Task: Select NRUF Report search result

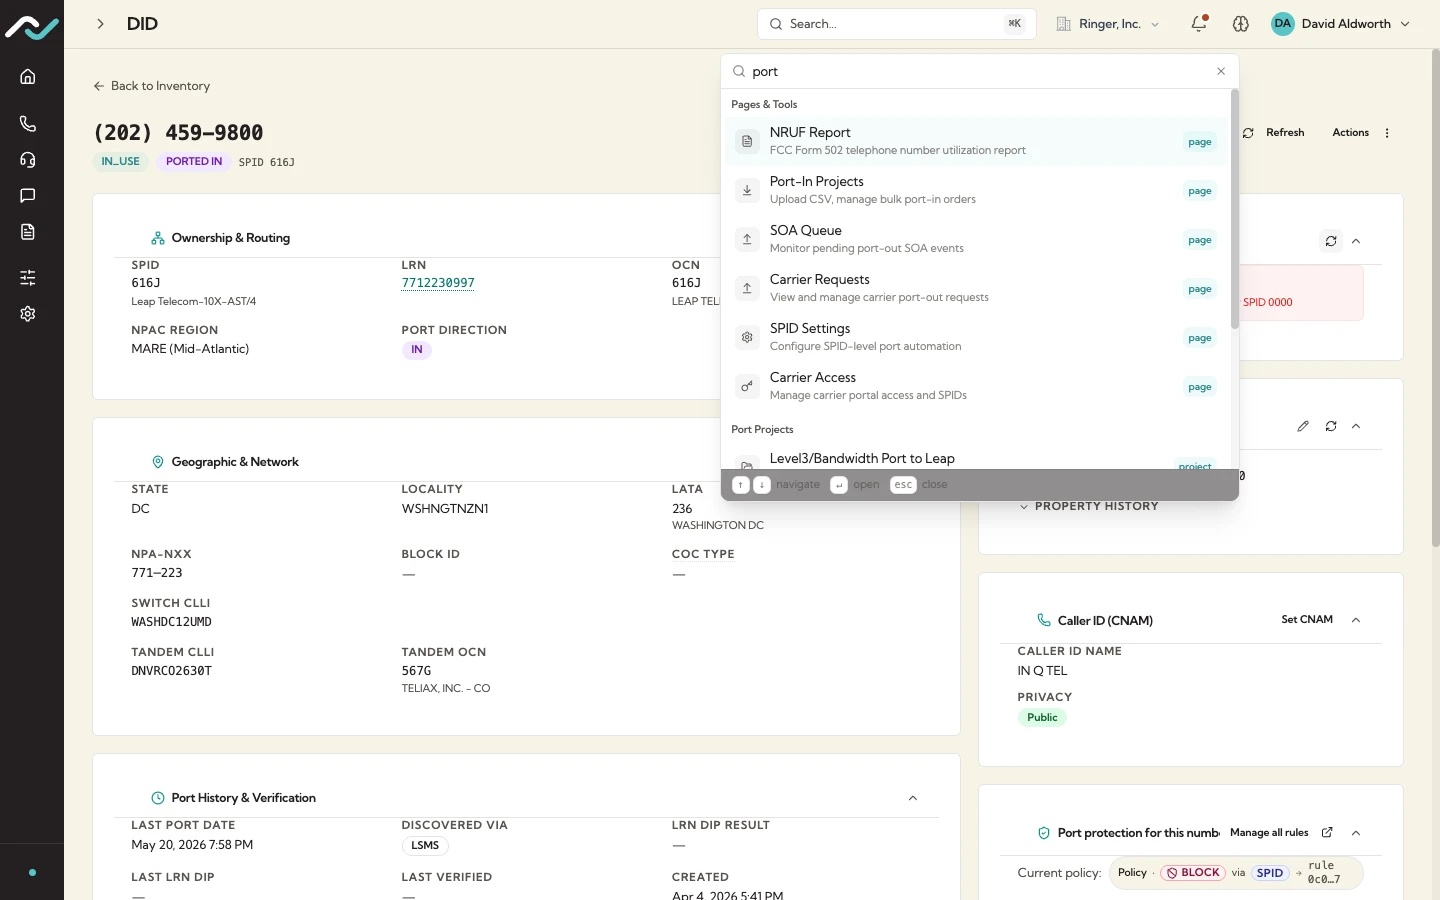Action: (x=976, y=142)
